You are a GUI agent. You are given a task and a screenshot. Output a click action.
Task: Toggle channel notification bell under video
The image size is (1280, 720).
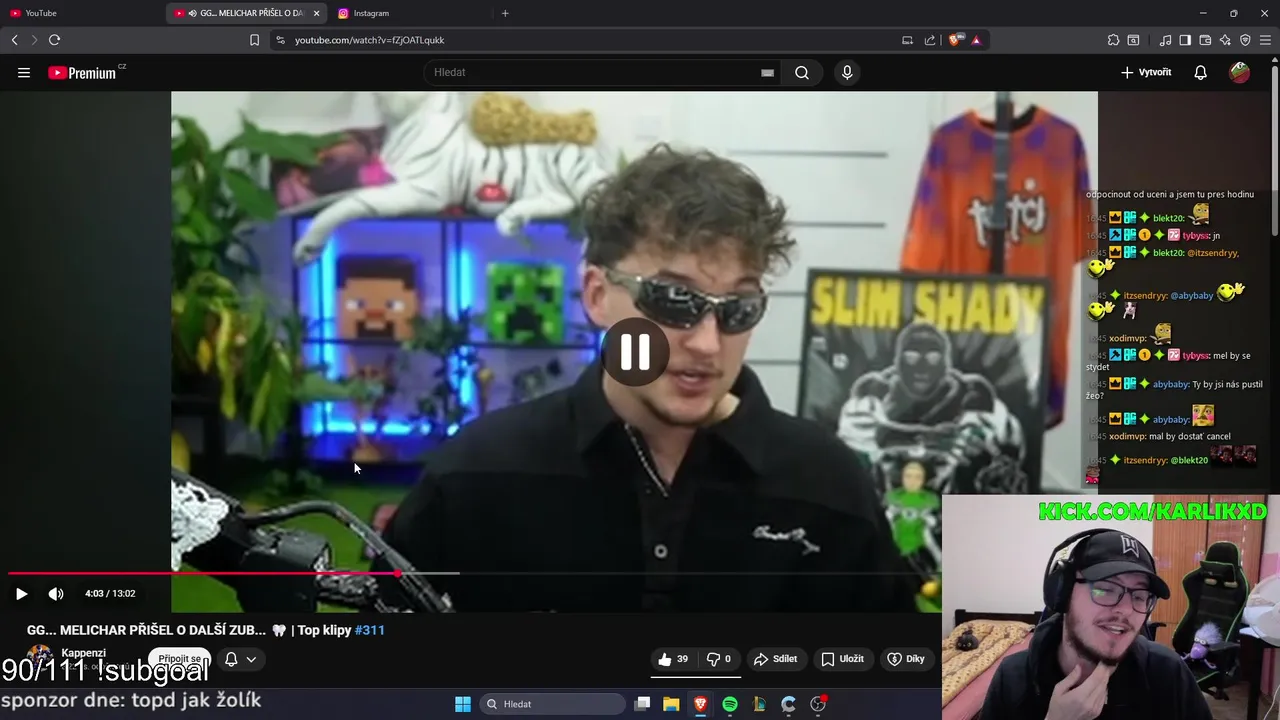231,659
